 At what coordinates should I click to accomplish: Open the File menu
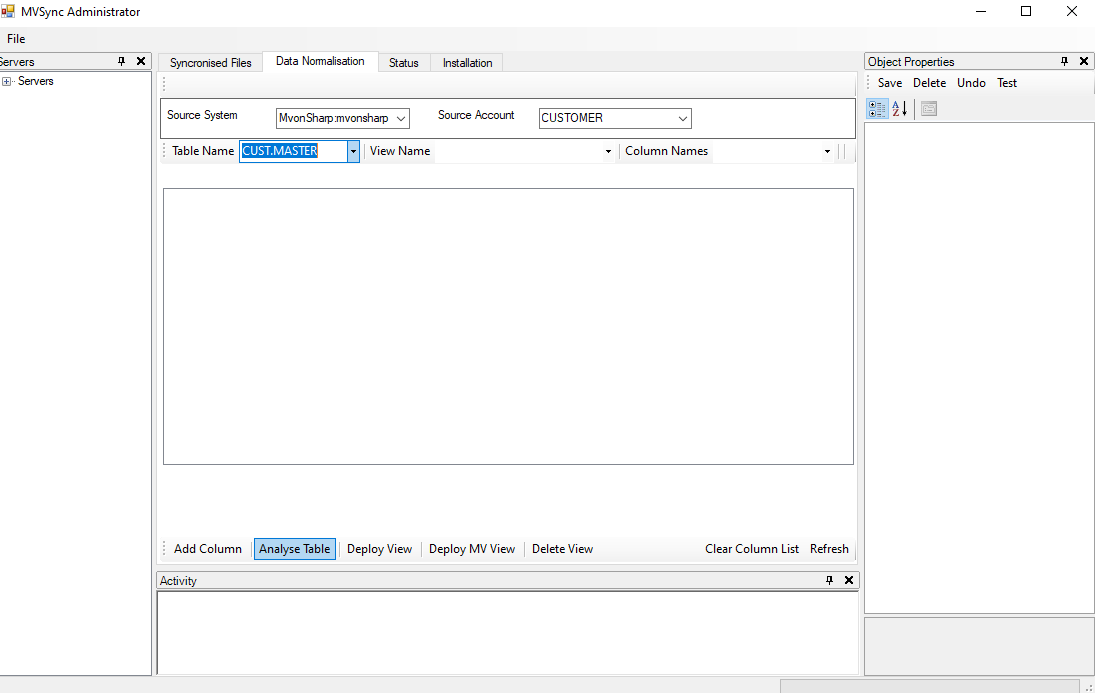(16, 39)
